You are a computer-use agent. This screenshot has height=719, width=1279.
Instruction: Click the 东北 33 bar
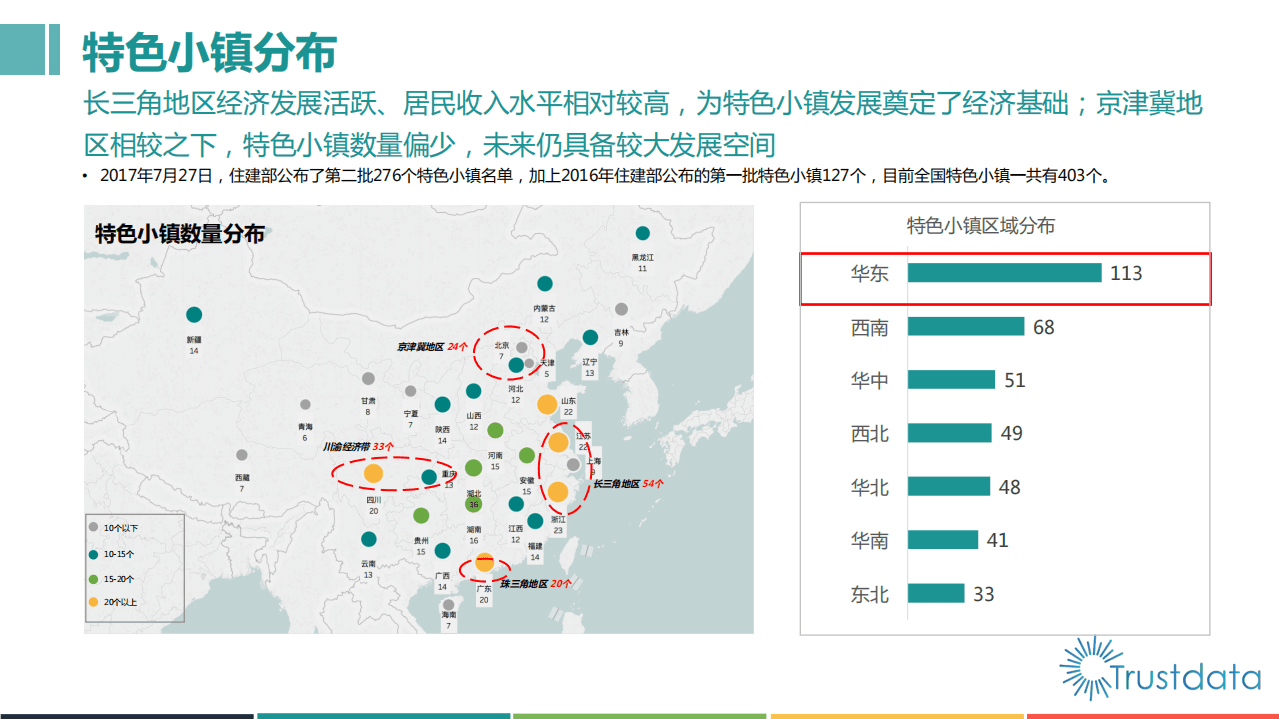point(935,594)
